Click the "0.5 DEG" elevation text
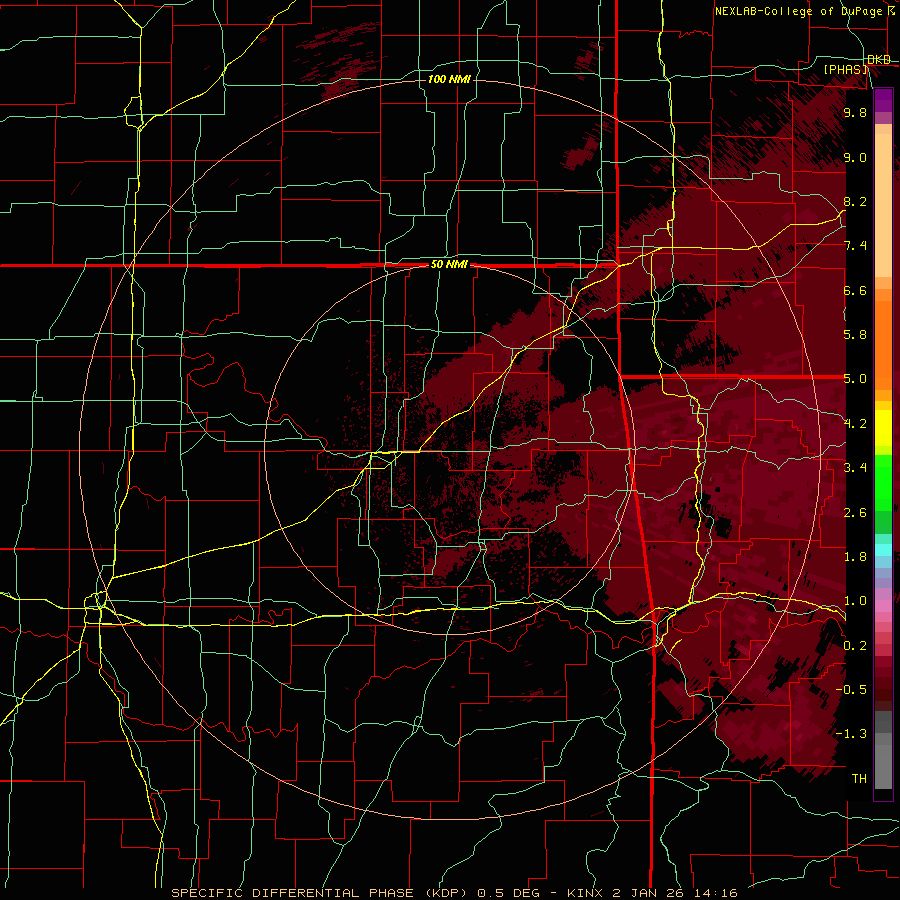 [509, 893]
